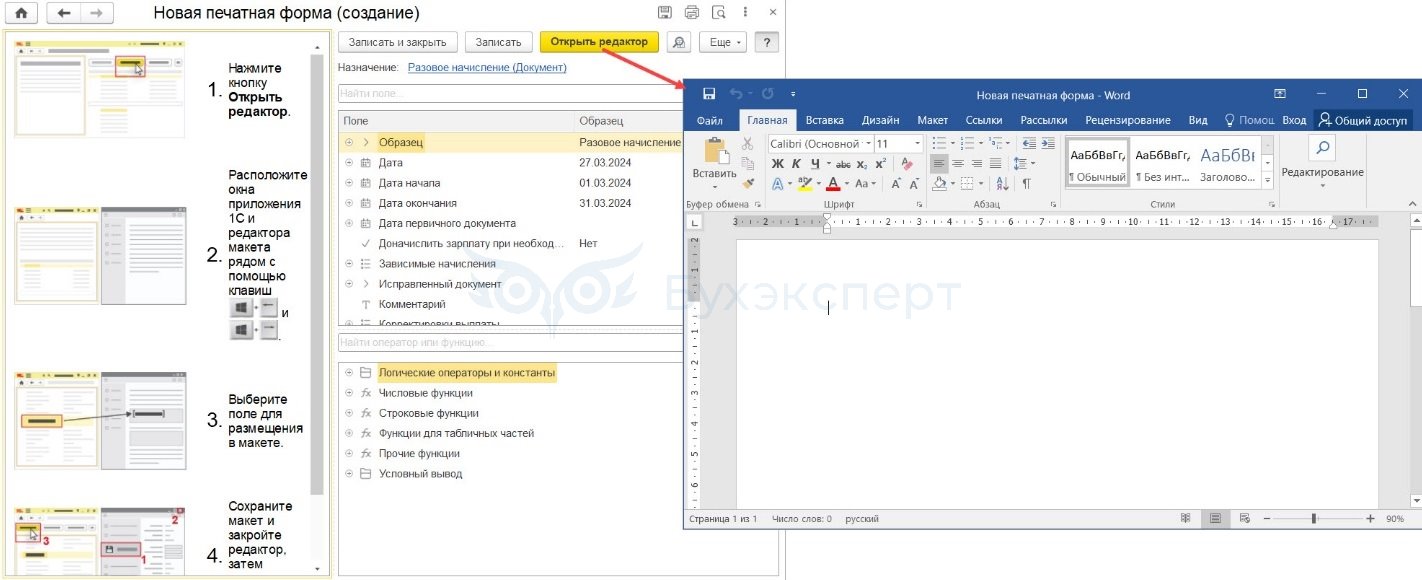Viewport: 1422px width, 580px height.
Task: Apply bold with the Ж button
Action: pyautogui.click(x=777, y=164)
